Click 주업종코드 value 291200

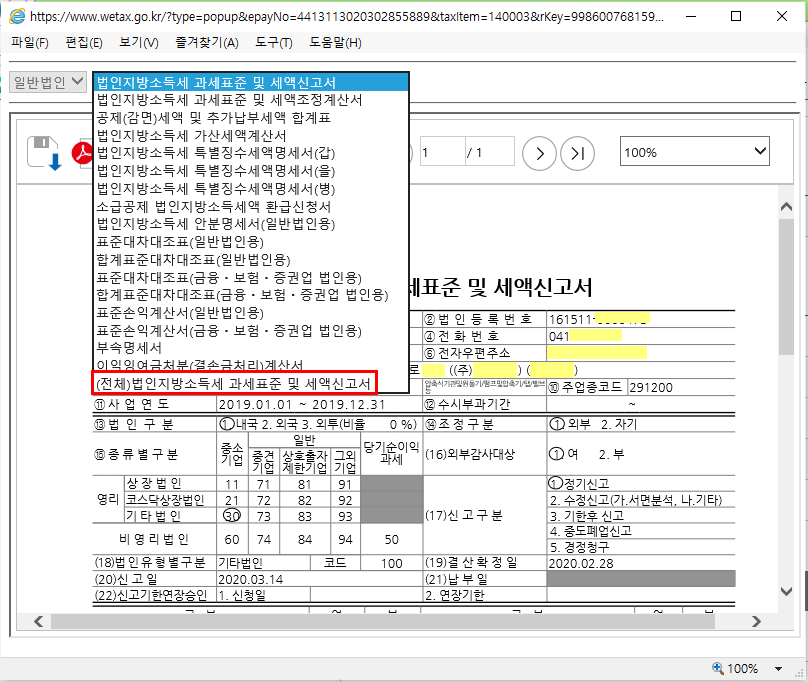[x=651, y=388]
